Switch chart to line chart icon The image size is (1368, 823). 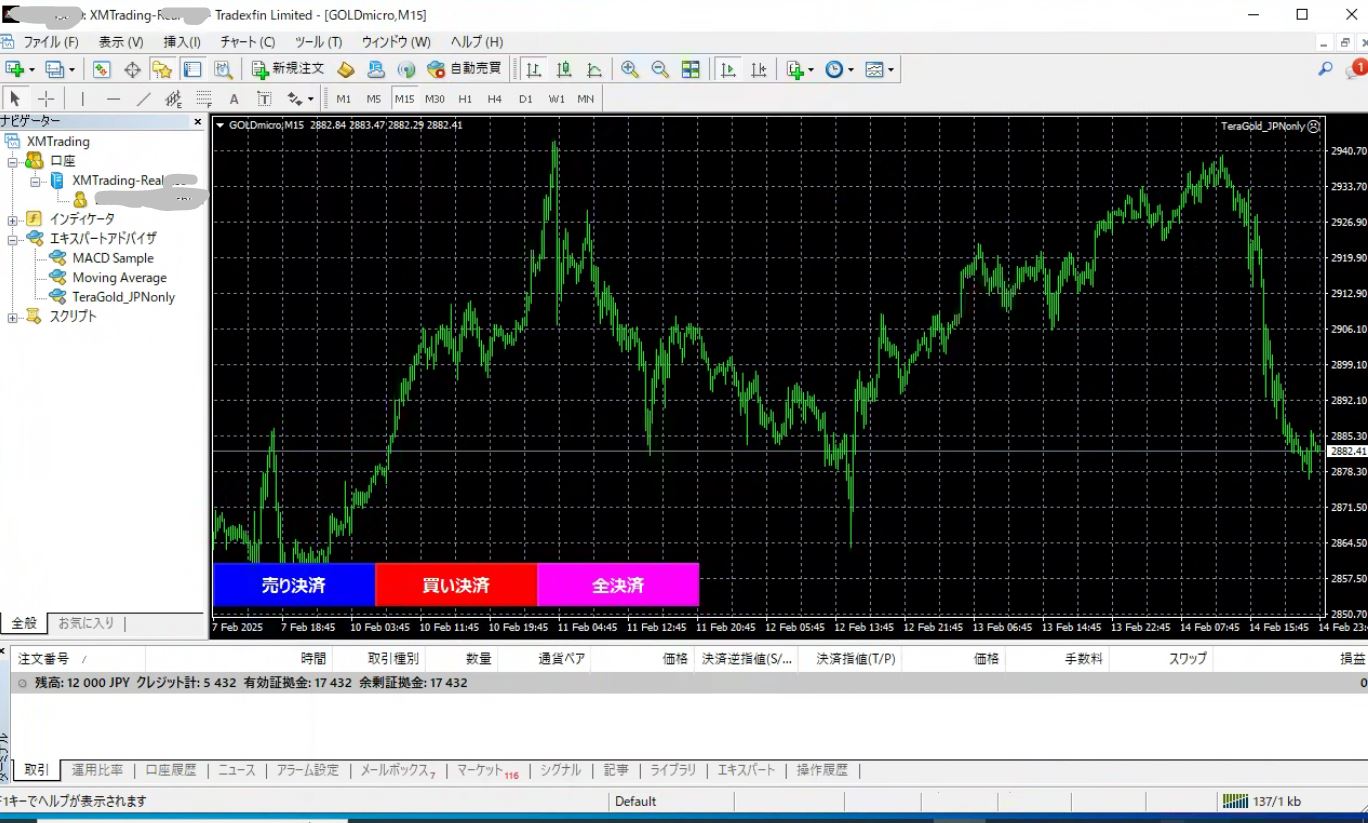tap(594, 69)
